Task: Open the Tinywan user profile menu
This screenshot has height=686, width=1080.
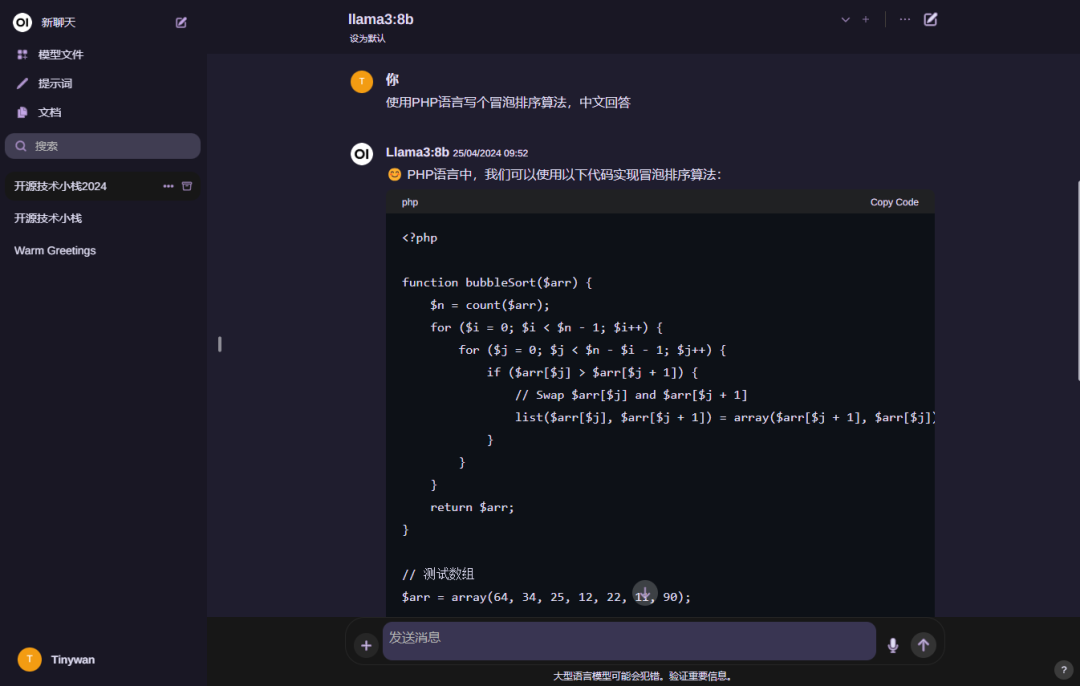Action: [x=60, y=659]
